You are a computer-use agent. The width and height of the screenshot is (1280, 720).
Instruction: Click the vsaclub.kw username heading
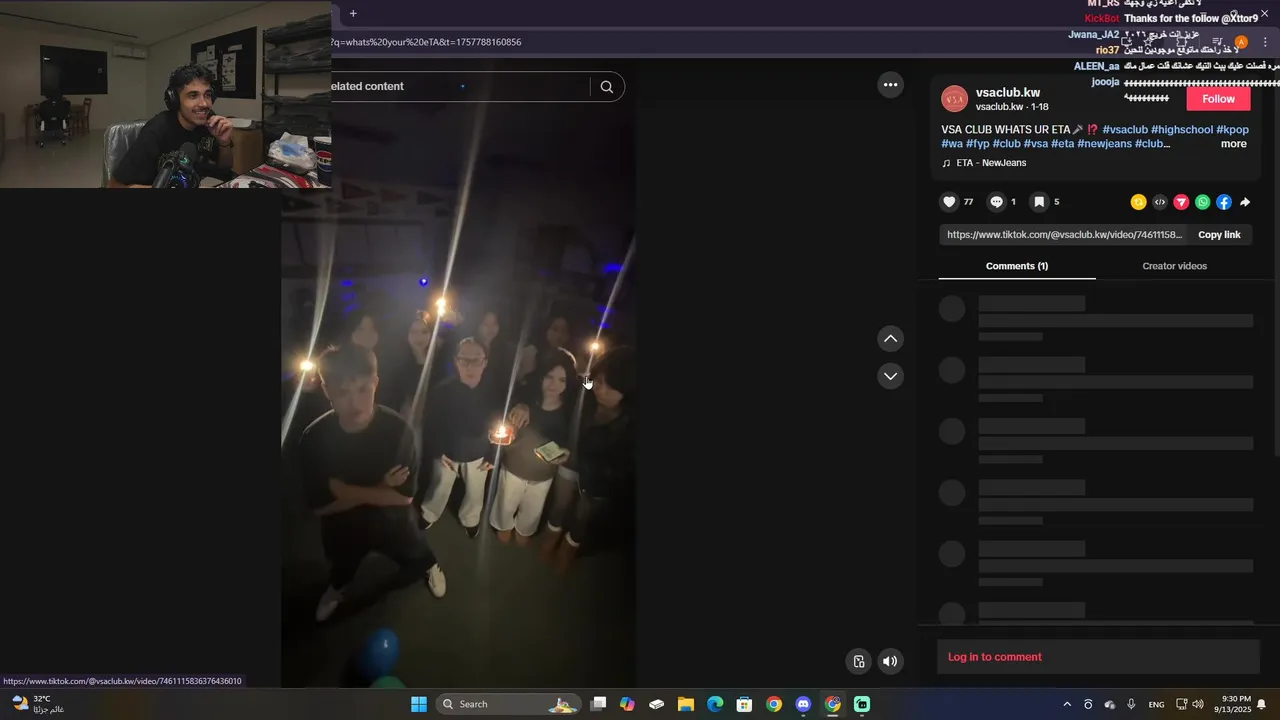(1008, 93)
